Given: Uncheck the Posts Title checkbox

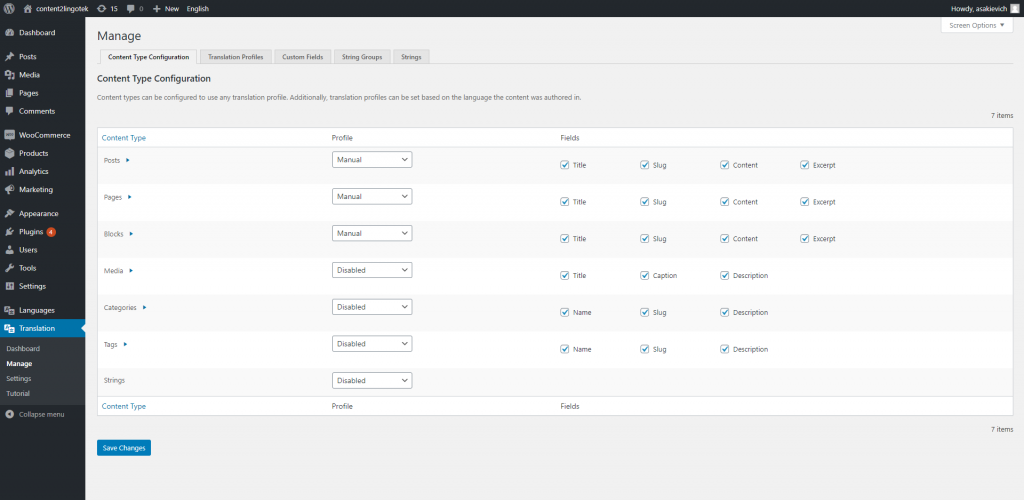Looking at the screenshot, I should click(565, 164).
